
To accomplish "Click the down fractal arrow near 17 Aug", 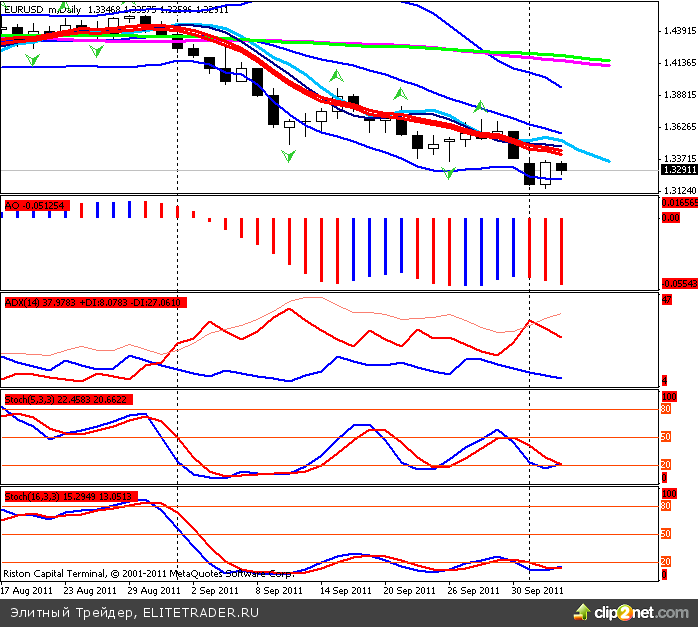I will [x=33, y=61].
